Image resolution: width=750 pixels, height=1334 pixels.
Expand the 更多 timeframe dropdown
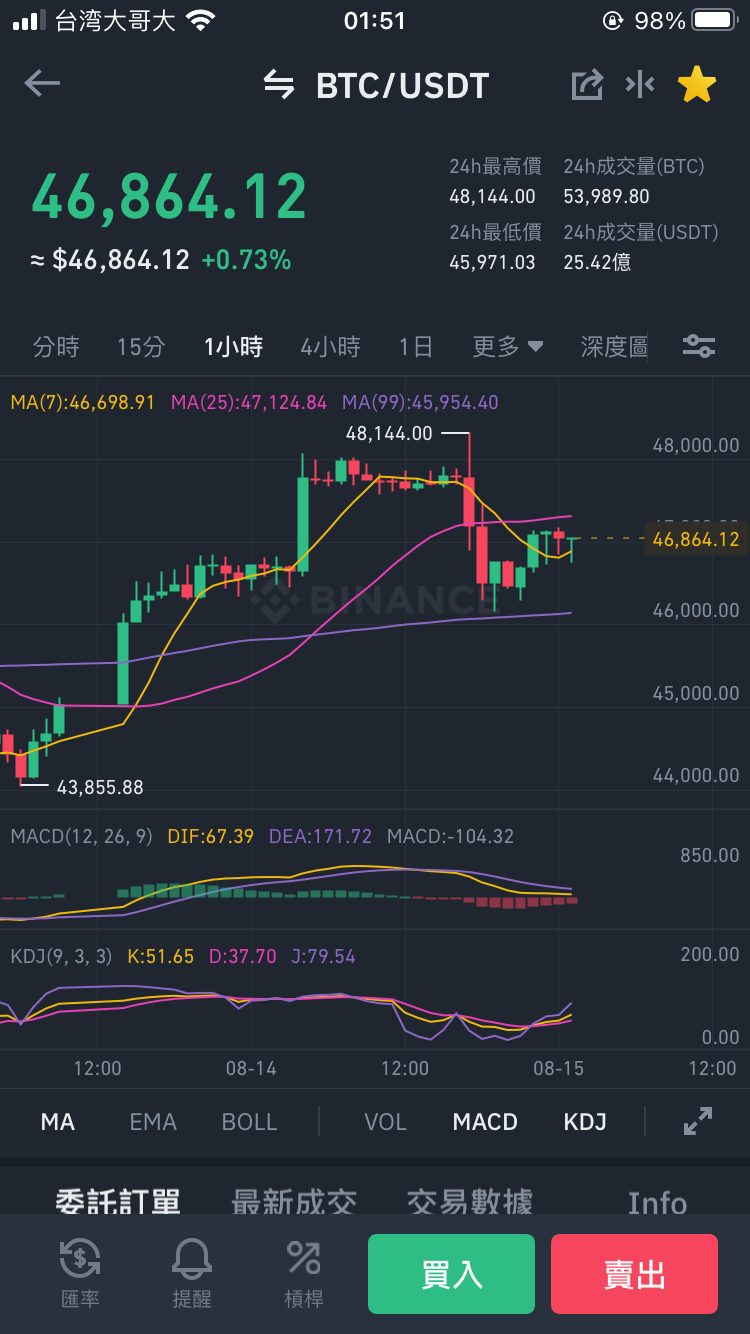click(508, 347)
